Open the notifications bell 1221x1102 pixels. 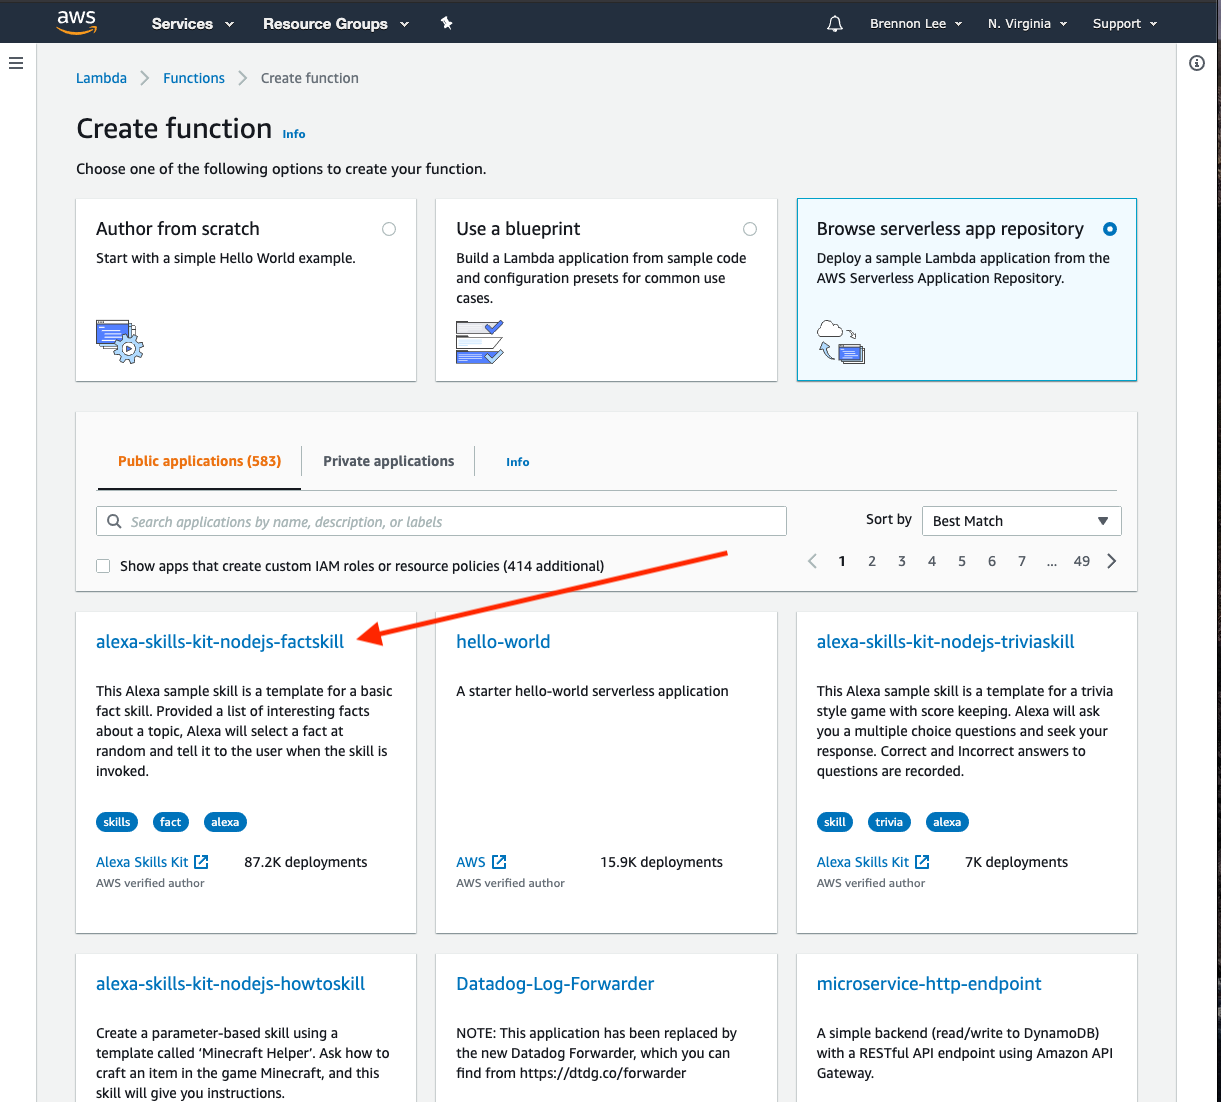point(835,23)
